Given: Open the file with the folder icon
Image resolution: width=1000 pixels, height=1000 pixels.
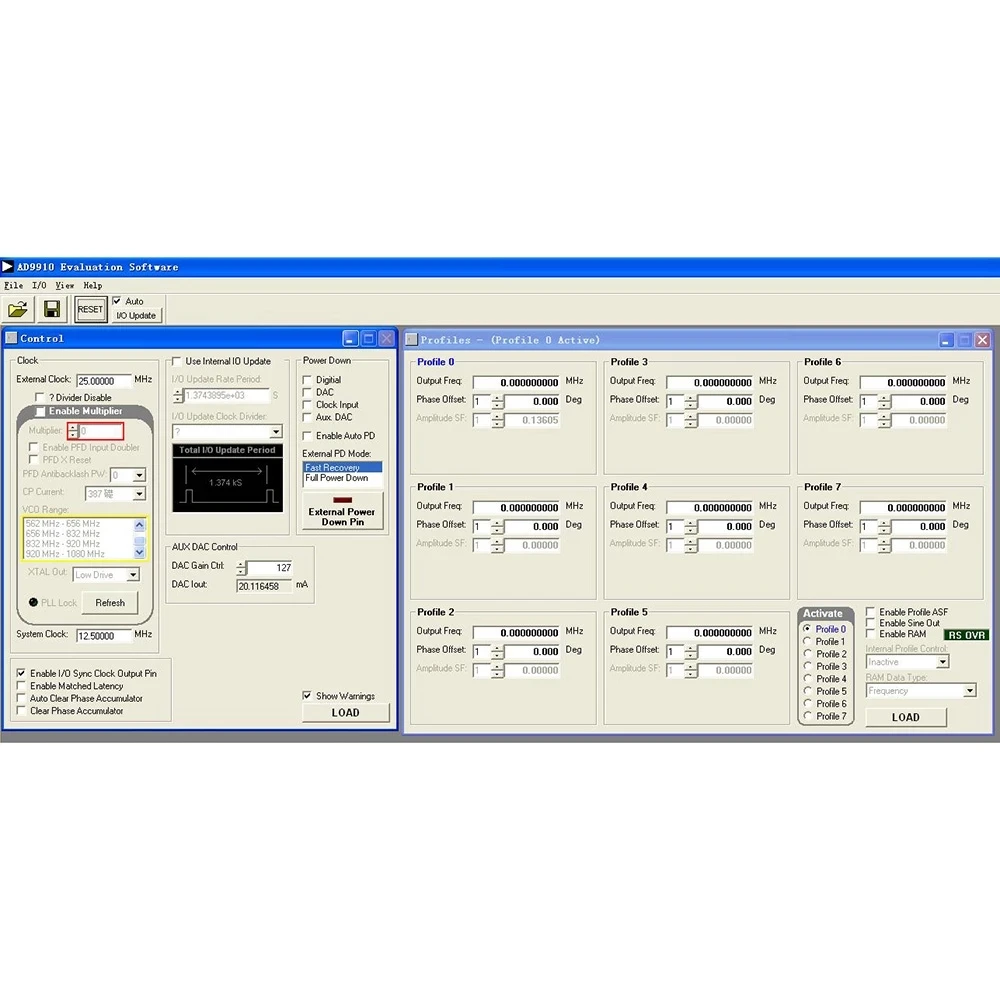Looking at the screenshot, I should [18, 309].
